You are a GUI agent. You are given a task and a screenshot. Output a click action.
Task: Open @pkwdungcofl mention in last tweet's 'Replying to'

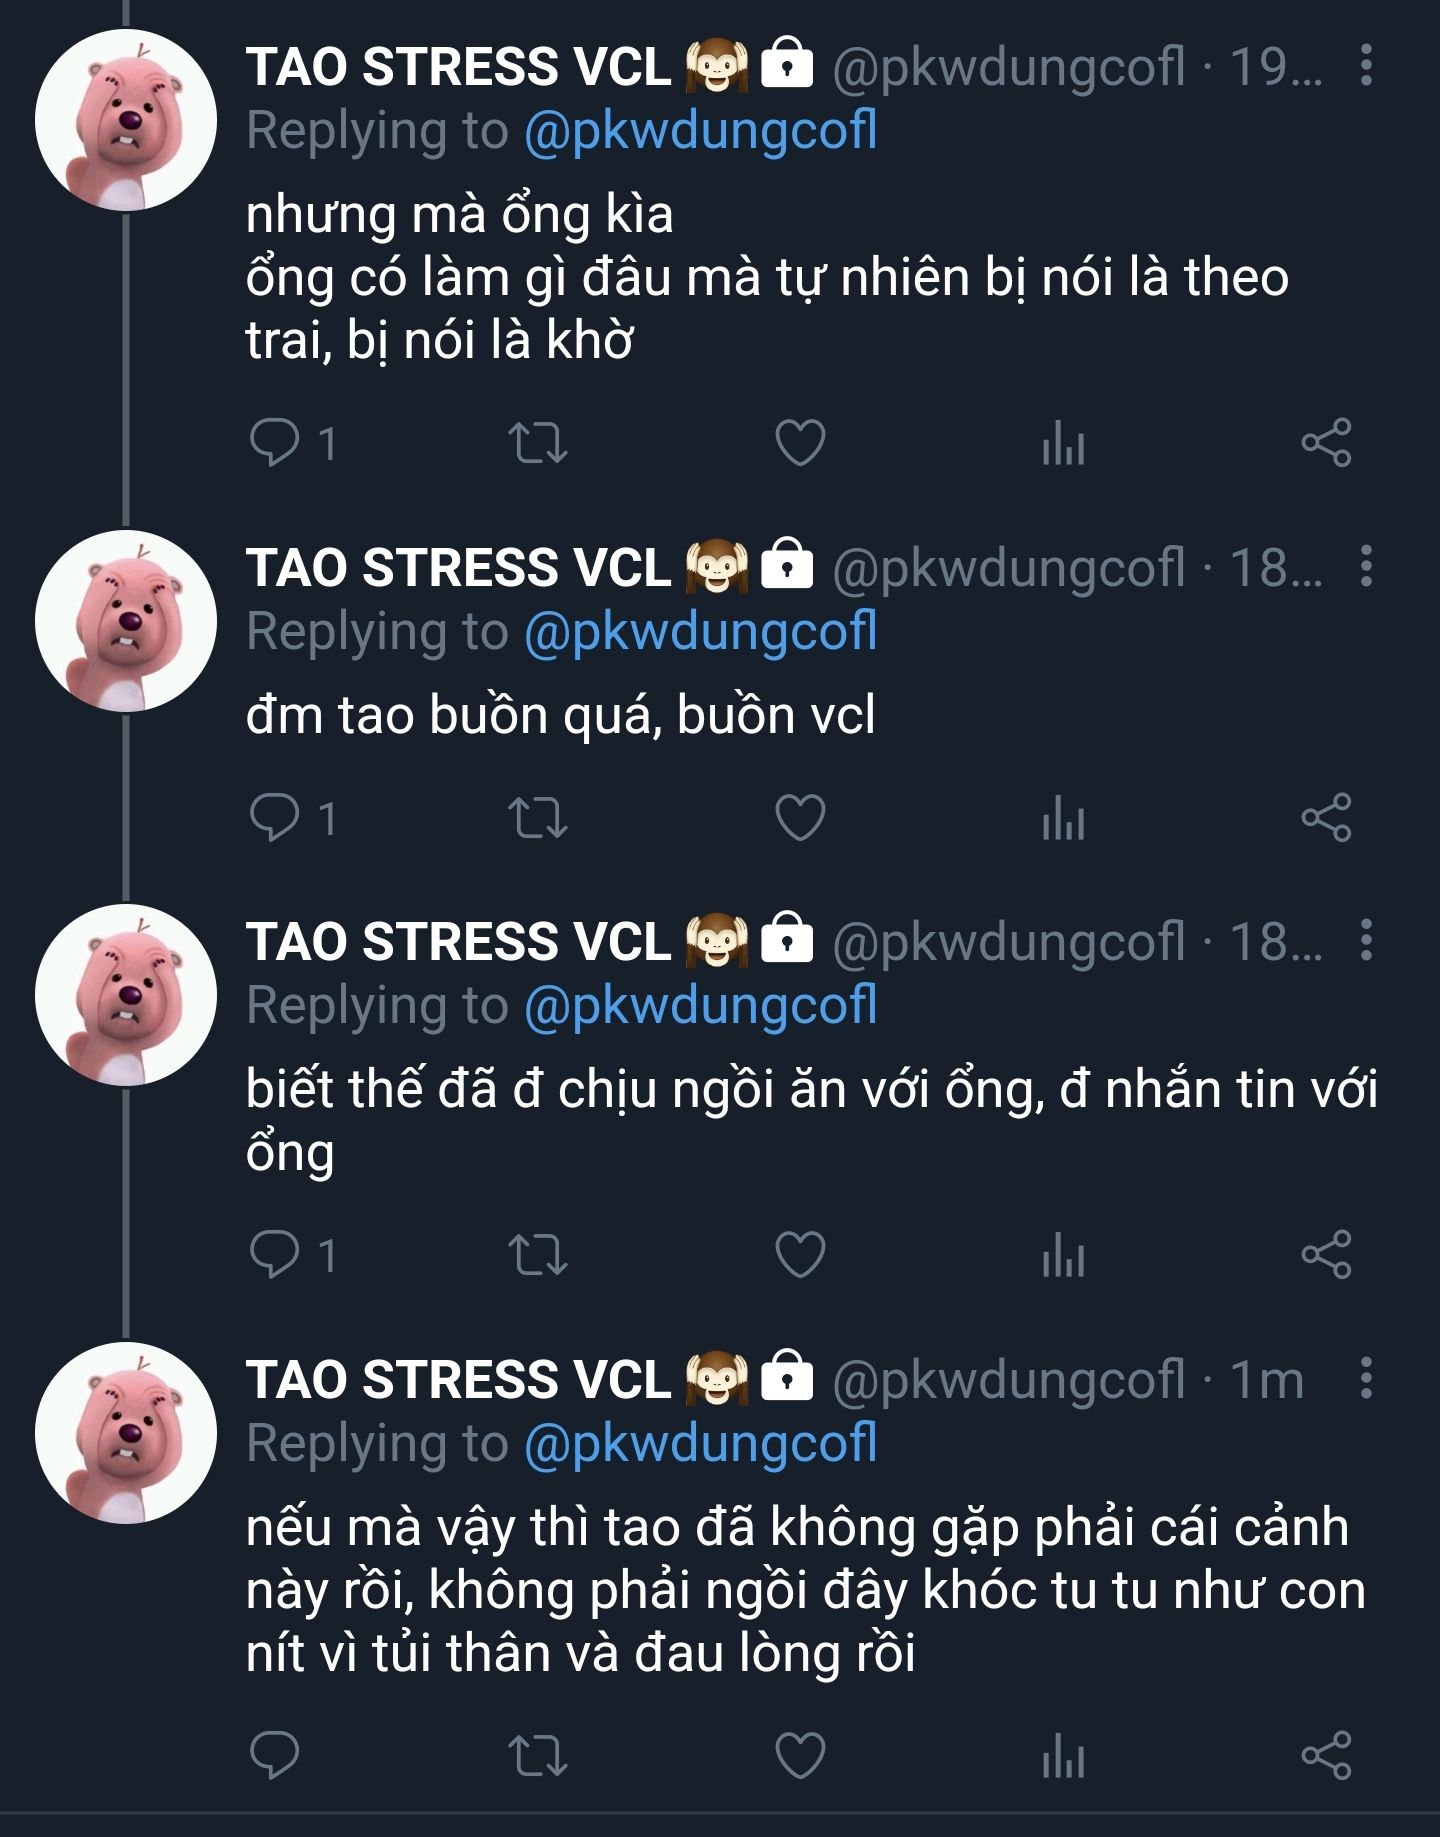(700, 1444)
